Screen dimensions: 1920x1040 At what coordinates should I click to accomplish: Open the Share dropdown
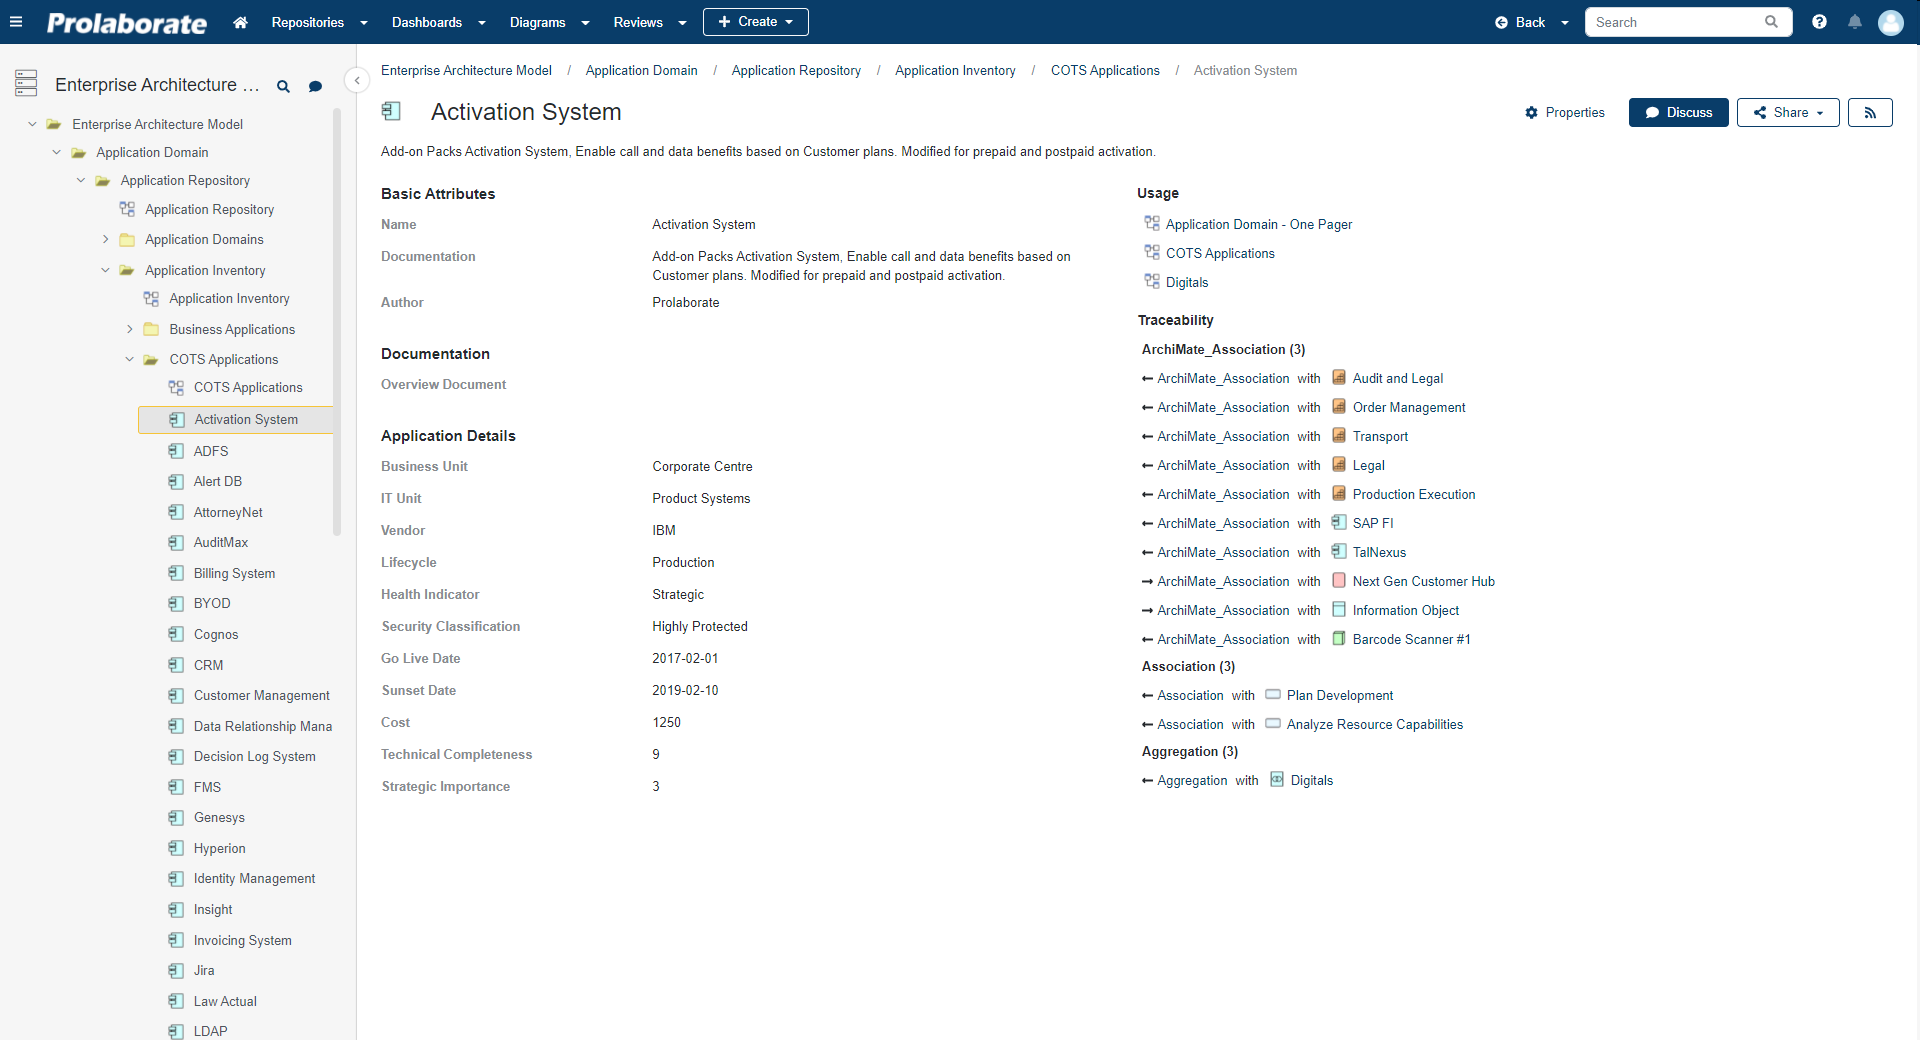coord(1788,113)
